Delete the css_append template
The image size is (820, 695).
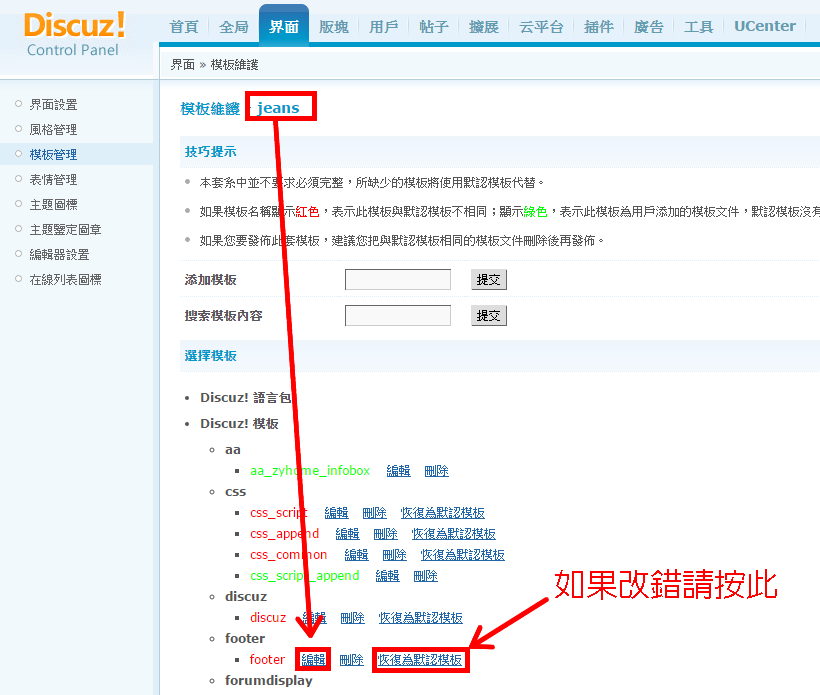(x=385, y=533)
